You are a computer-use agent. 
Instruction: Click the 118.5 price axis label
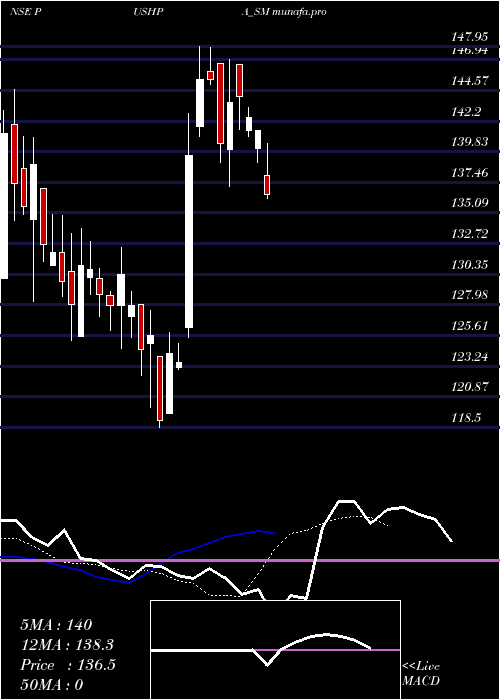click(x=466, y=418)
